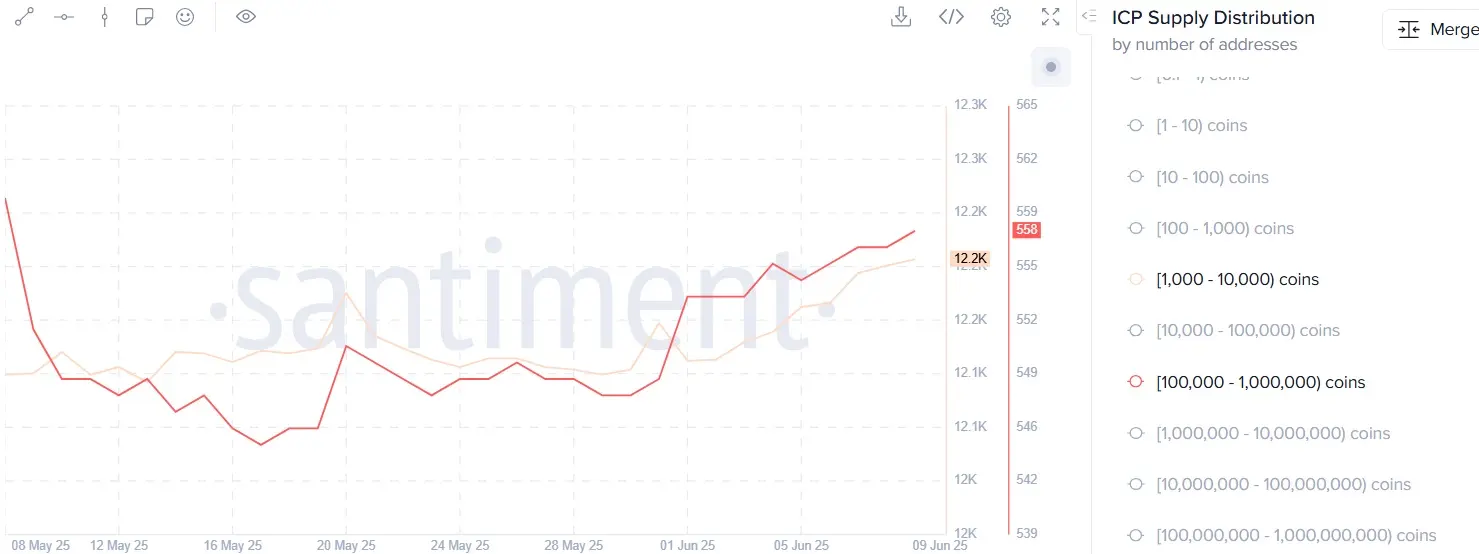This screenshot has width=1479, height=554.
Task: Enable the [100 - 1,000) coins metric
Action: pyautogui.click(x=1224, y=228)
